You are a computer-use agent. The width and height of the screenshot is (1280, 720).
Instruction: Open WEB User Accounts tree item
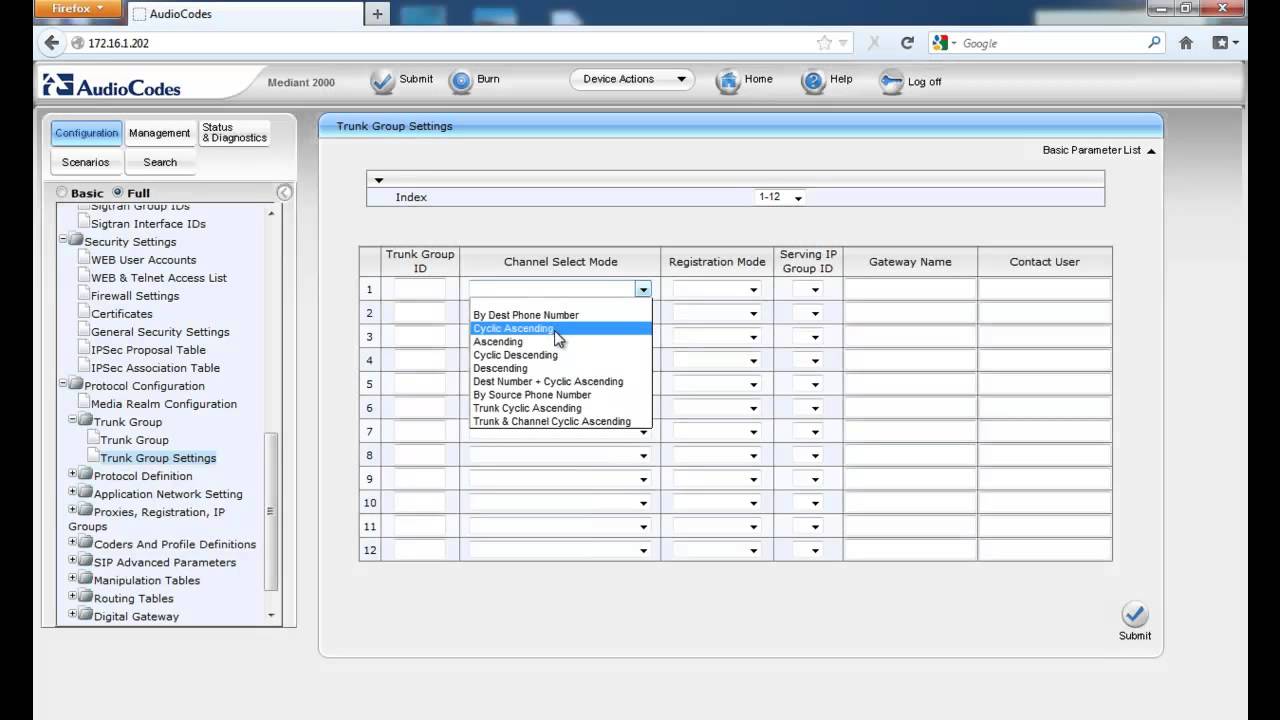click(x=143, y=260)
